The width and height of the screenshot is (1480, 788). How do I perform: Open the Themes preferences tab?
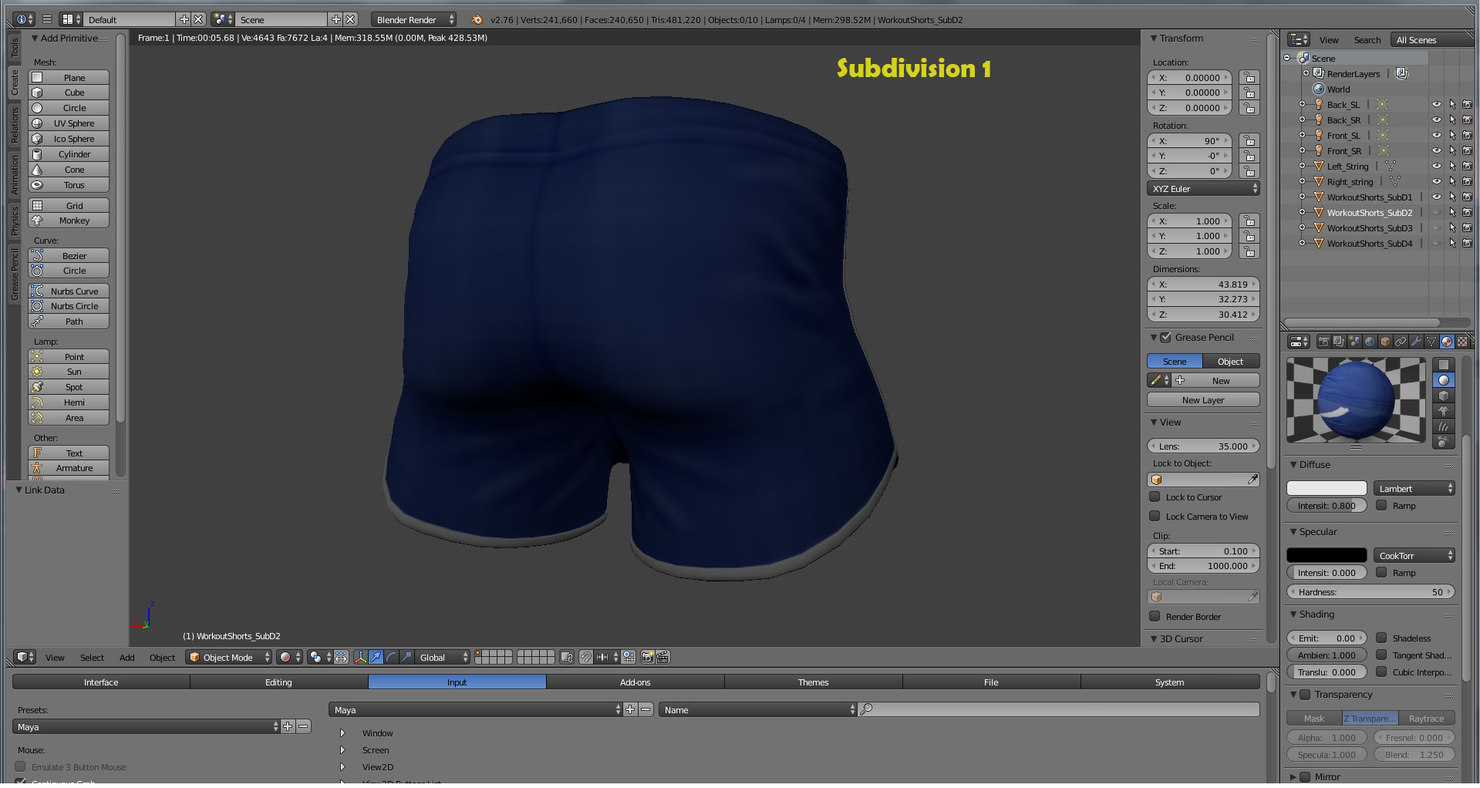(x=813, y=682)
